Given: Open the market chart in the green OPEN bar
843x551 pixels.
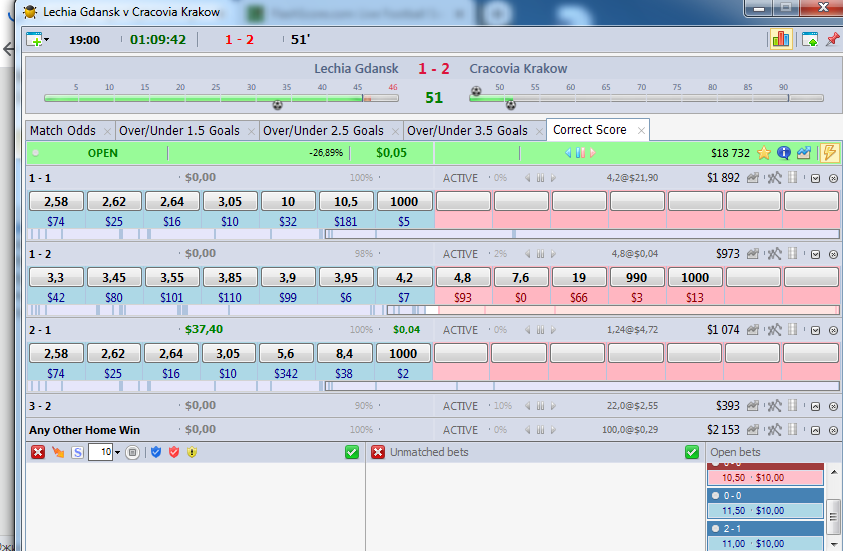Looking at the screenshot, I should click(x=804, y=153).
